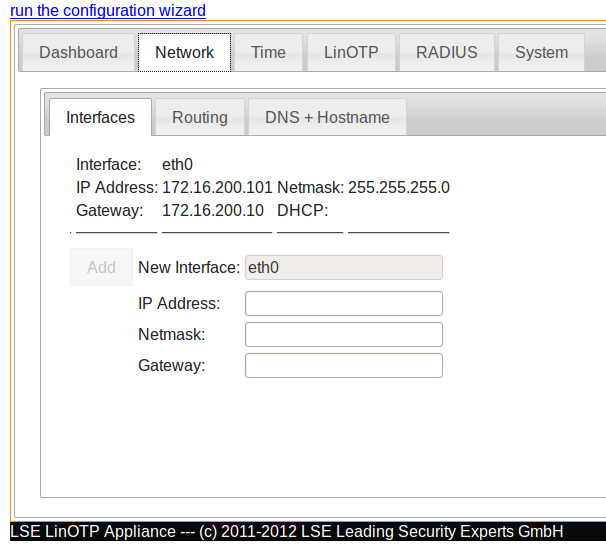
Task: Click the 255.255.255.0 netmask value
Action: pos(399,187)
